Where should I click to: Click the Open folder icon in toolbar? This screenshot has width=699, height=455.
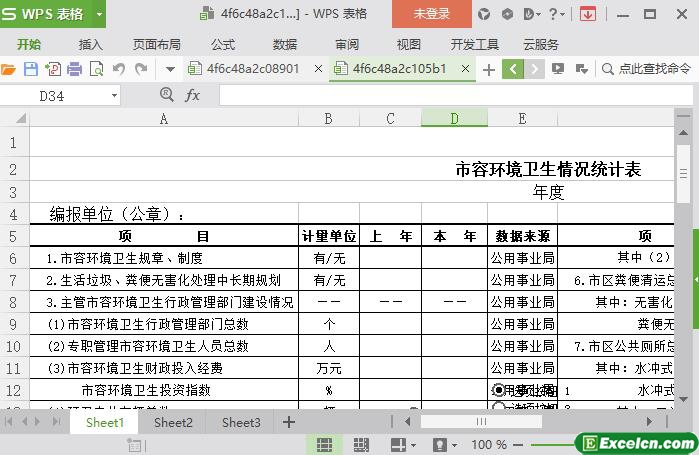[x=8, y=69]
